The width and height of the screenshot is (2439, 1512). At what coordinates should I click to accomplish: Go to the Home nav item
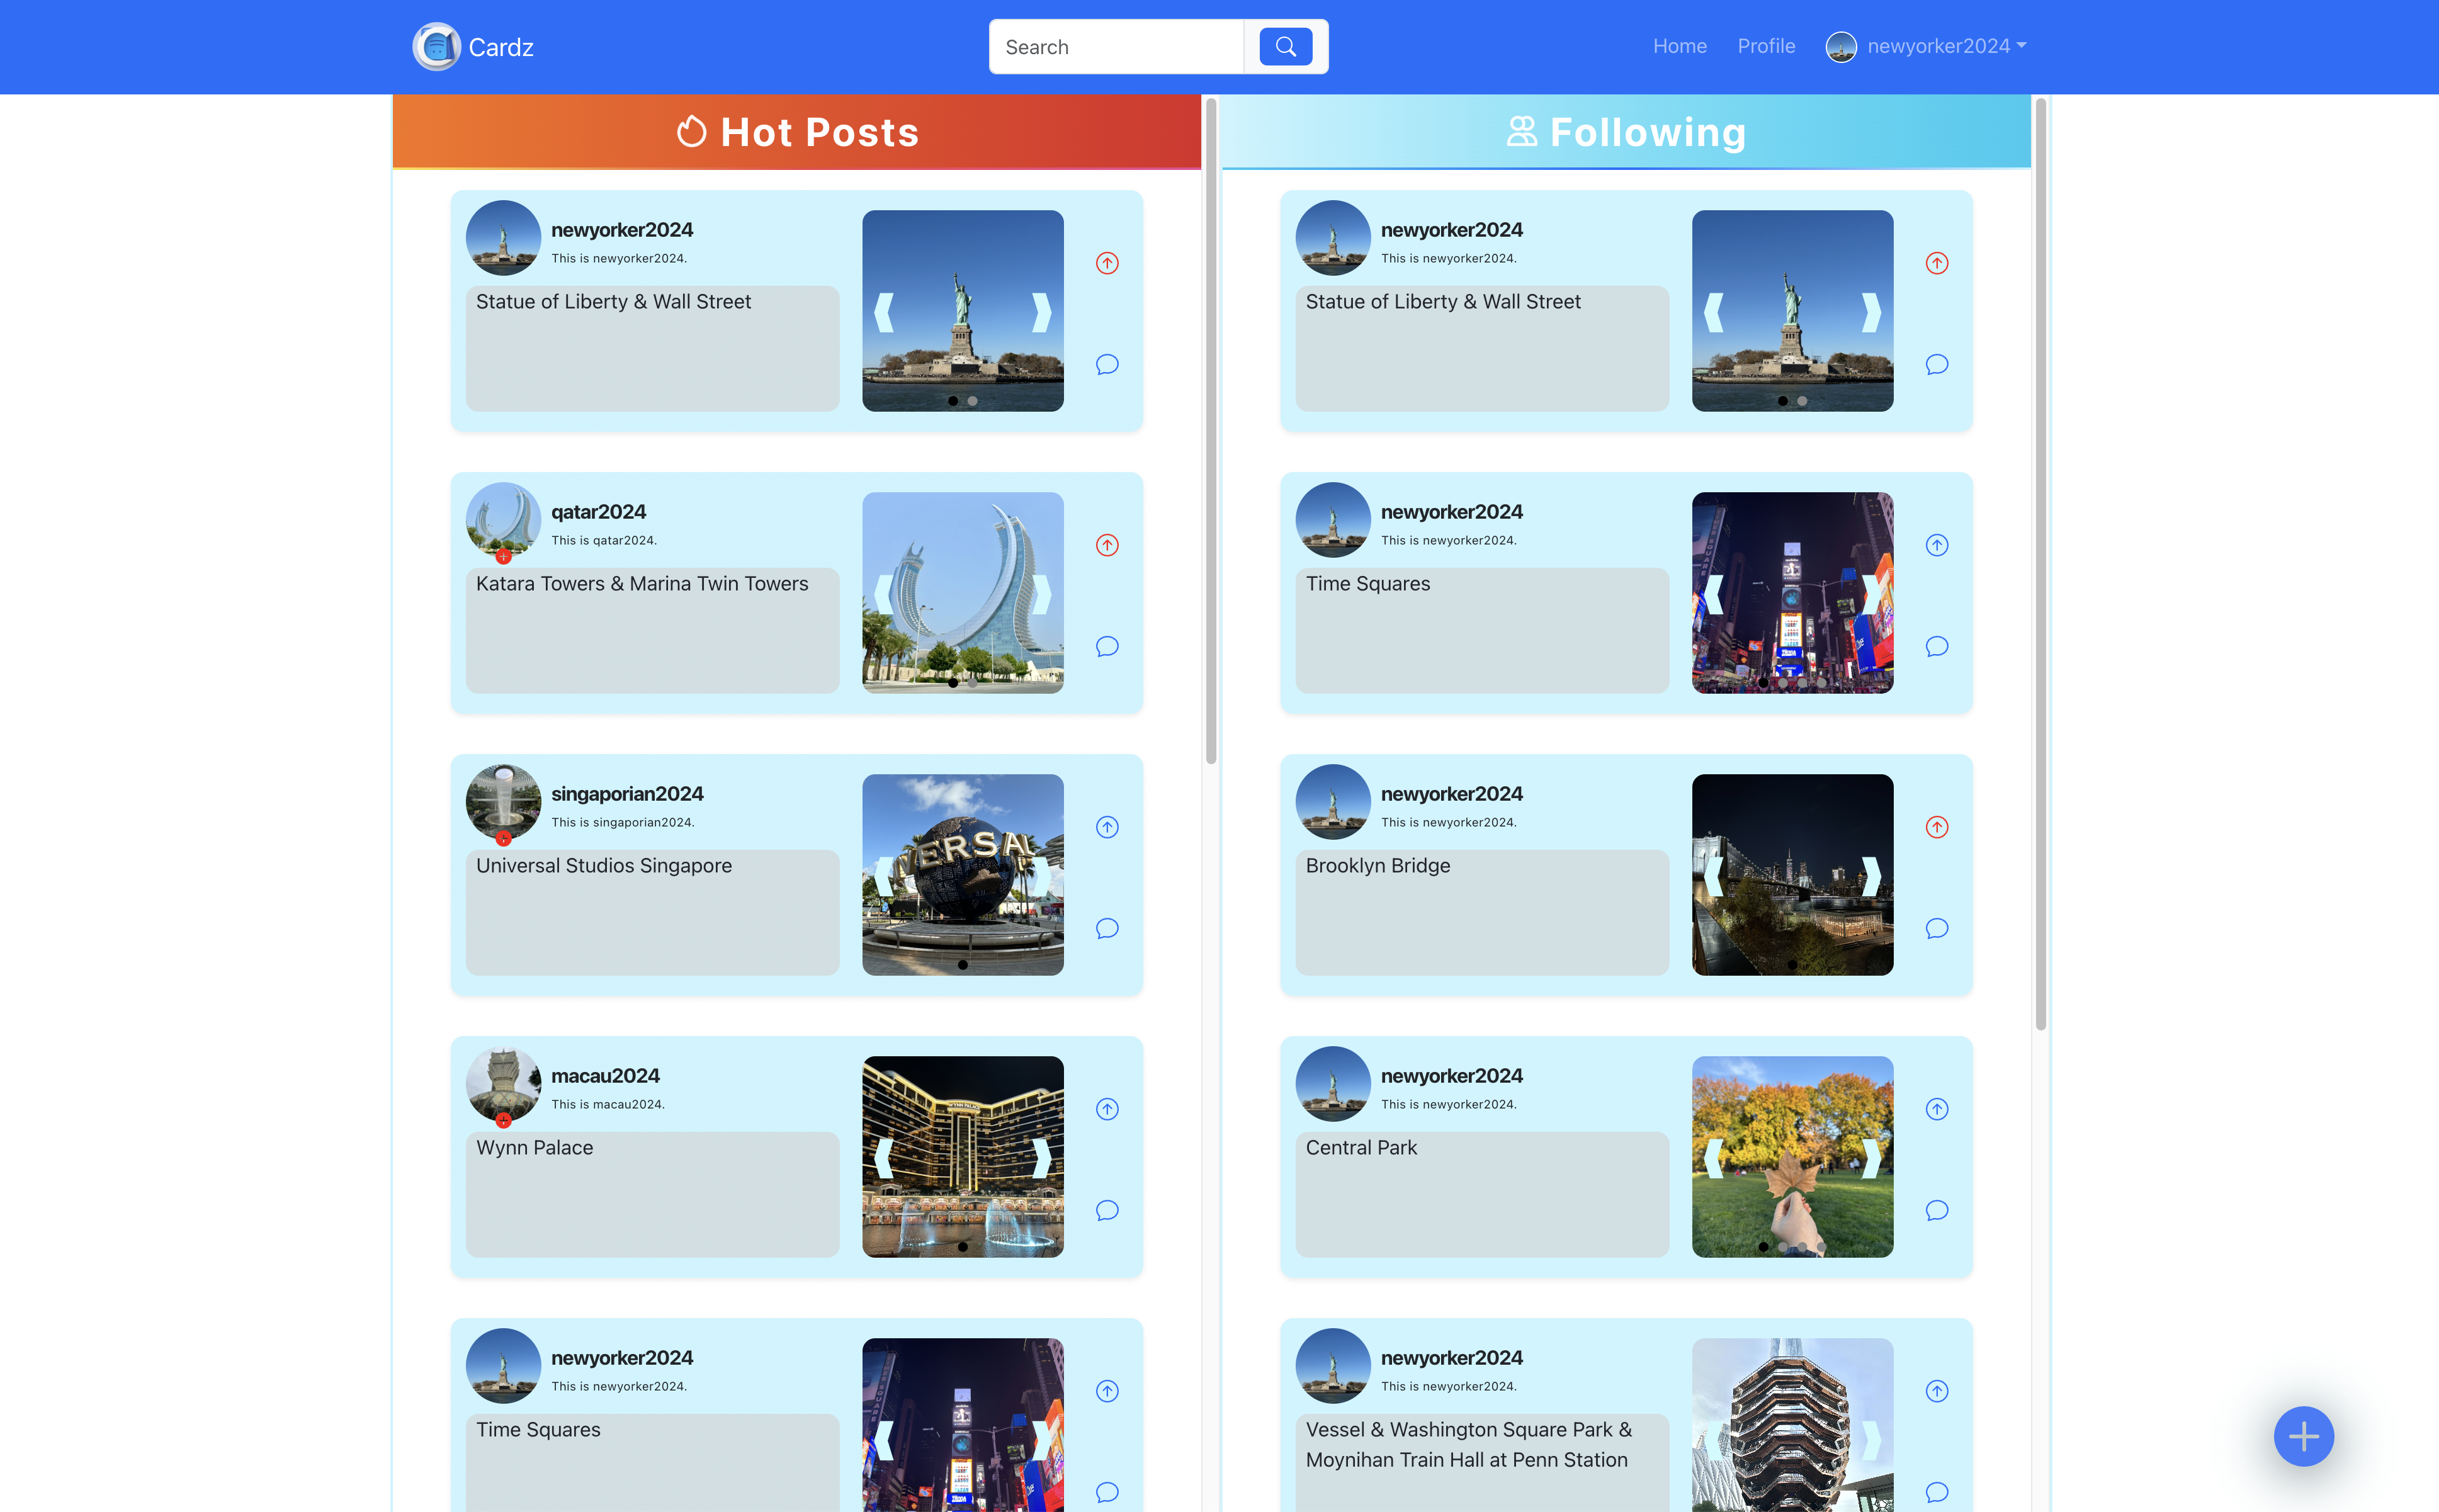[1679, 46]
